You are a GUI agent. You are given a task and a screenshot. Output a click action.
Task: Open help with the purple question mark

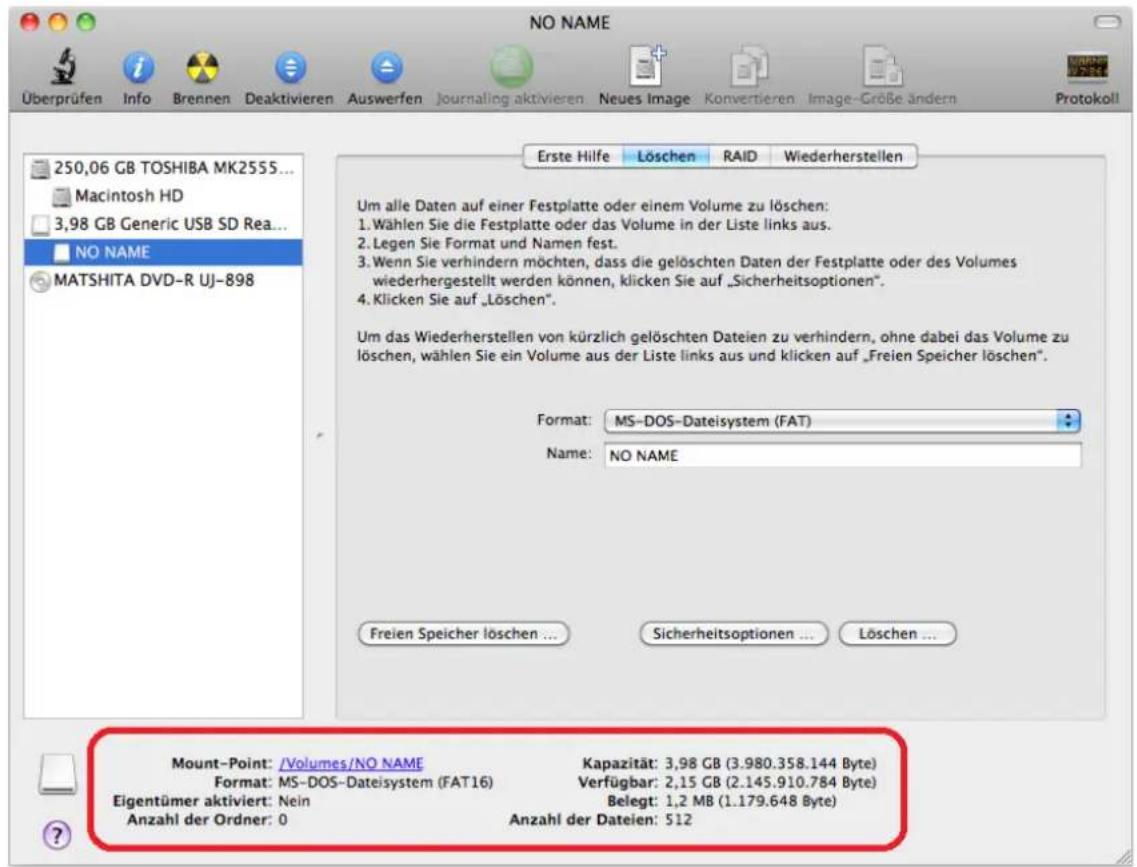[x=57, y=835]
